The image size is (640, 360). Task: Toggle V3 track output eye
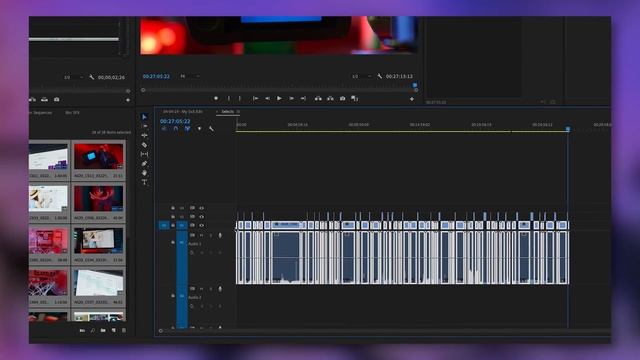[201, 208]
